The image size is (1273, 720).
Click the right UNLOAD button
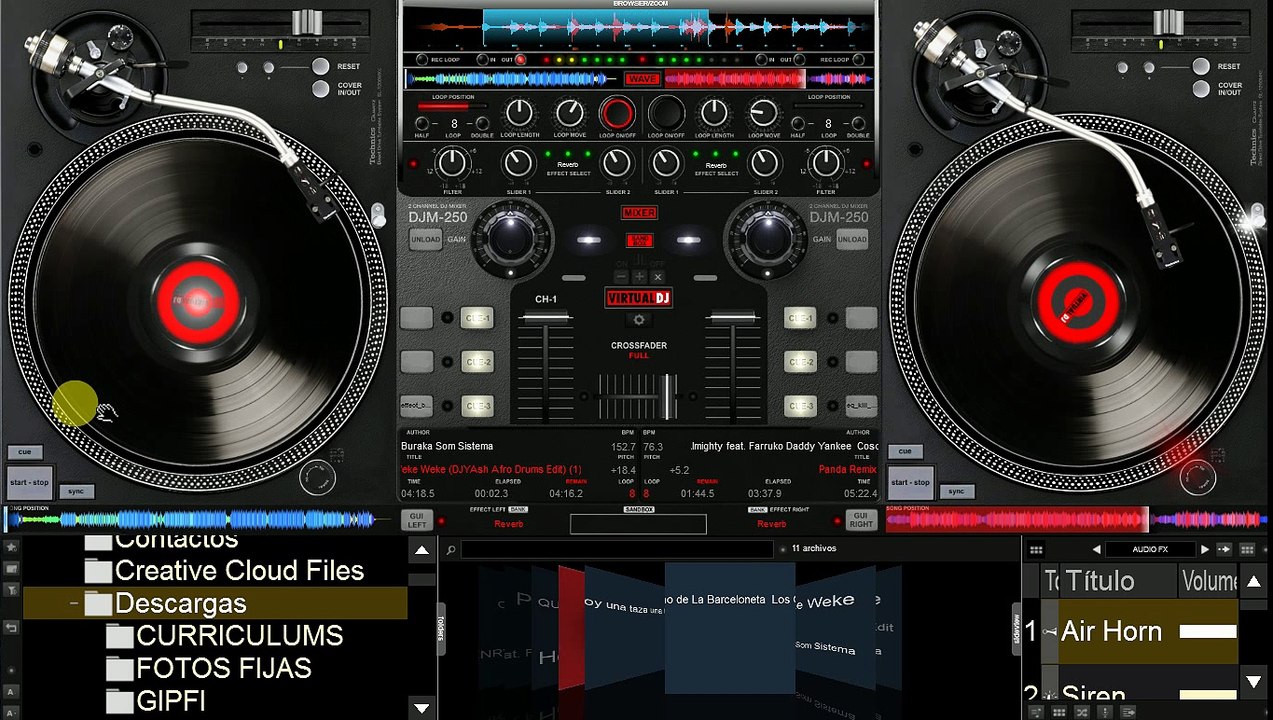(x=852, y=240)
